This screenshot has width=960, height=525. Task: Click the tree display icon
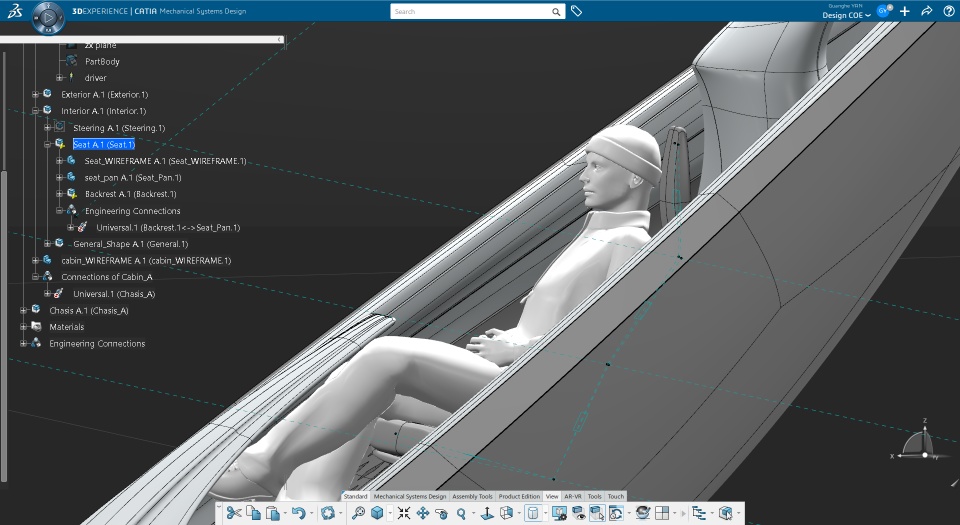(x=699, y=513)
